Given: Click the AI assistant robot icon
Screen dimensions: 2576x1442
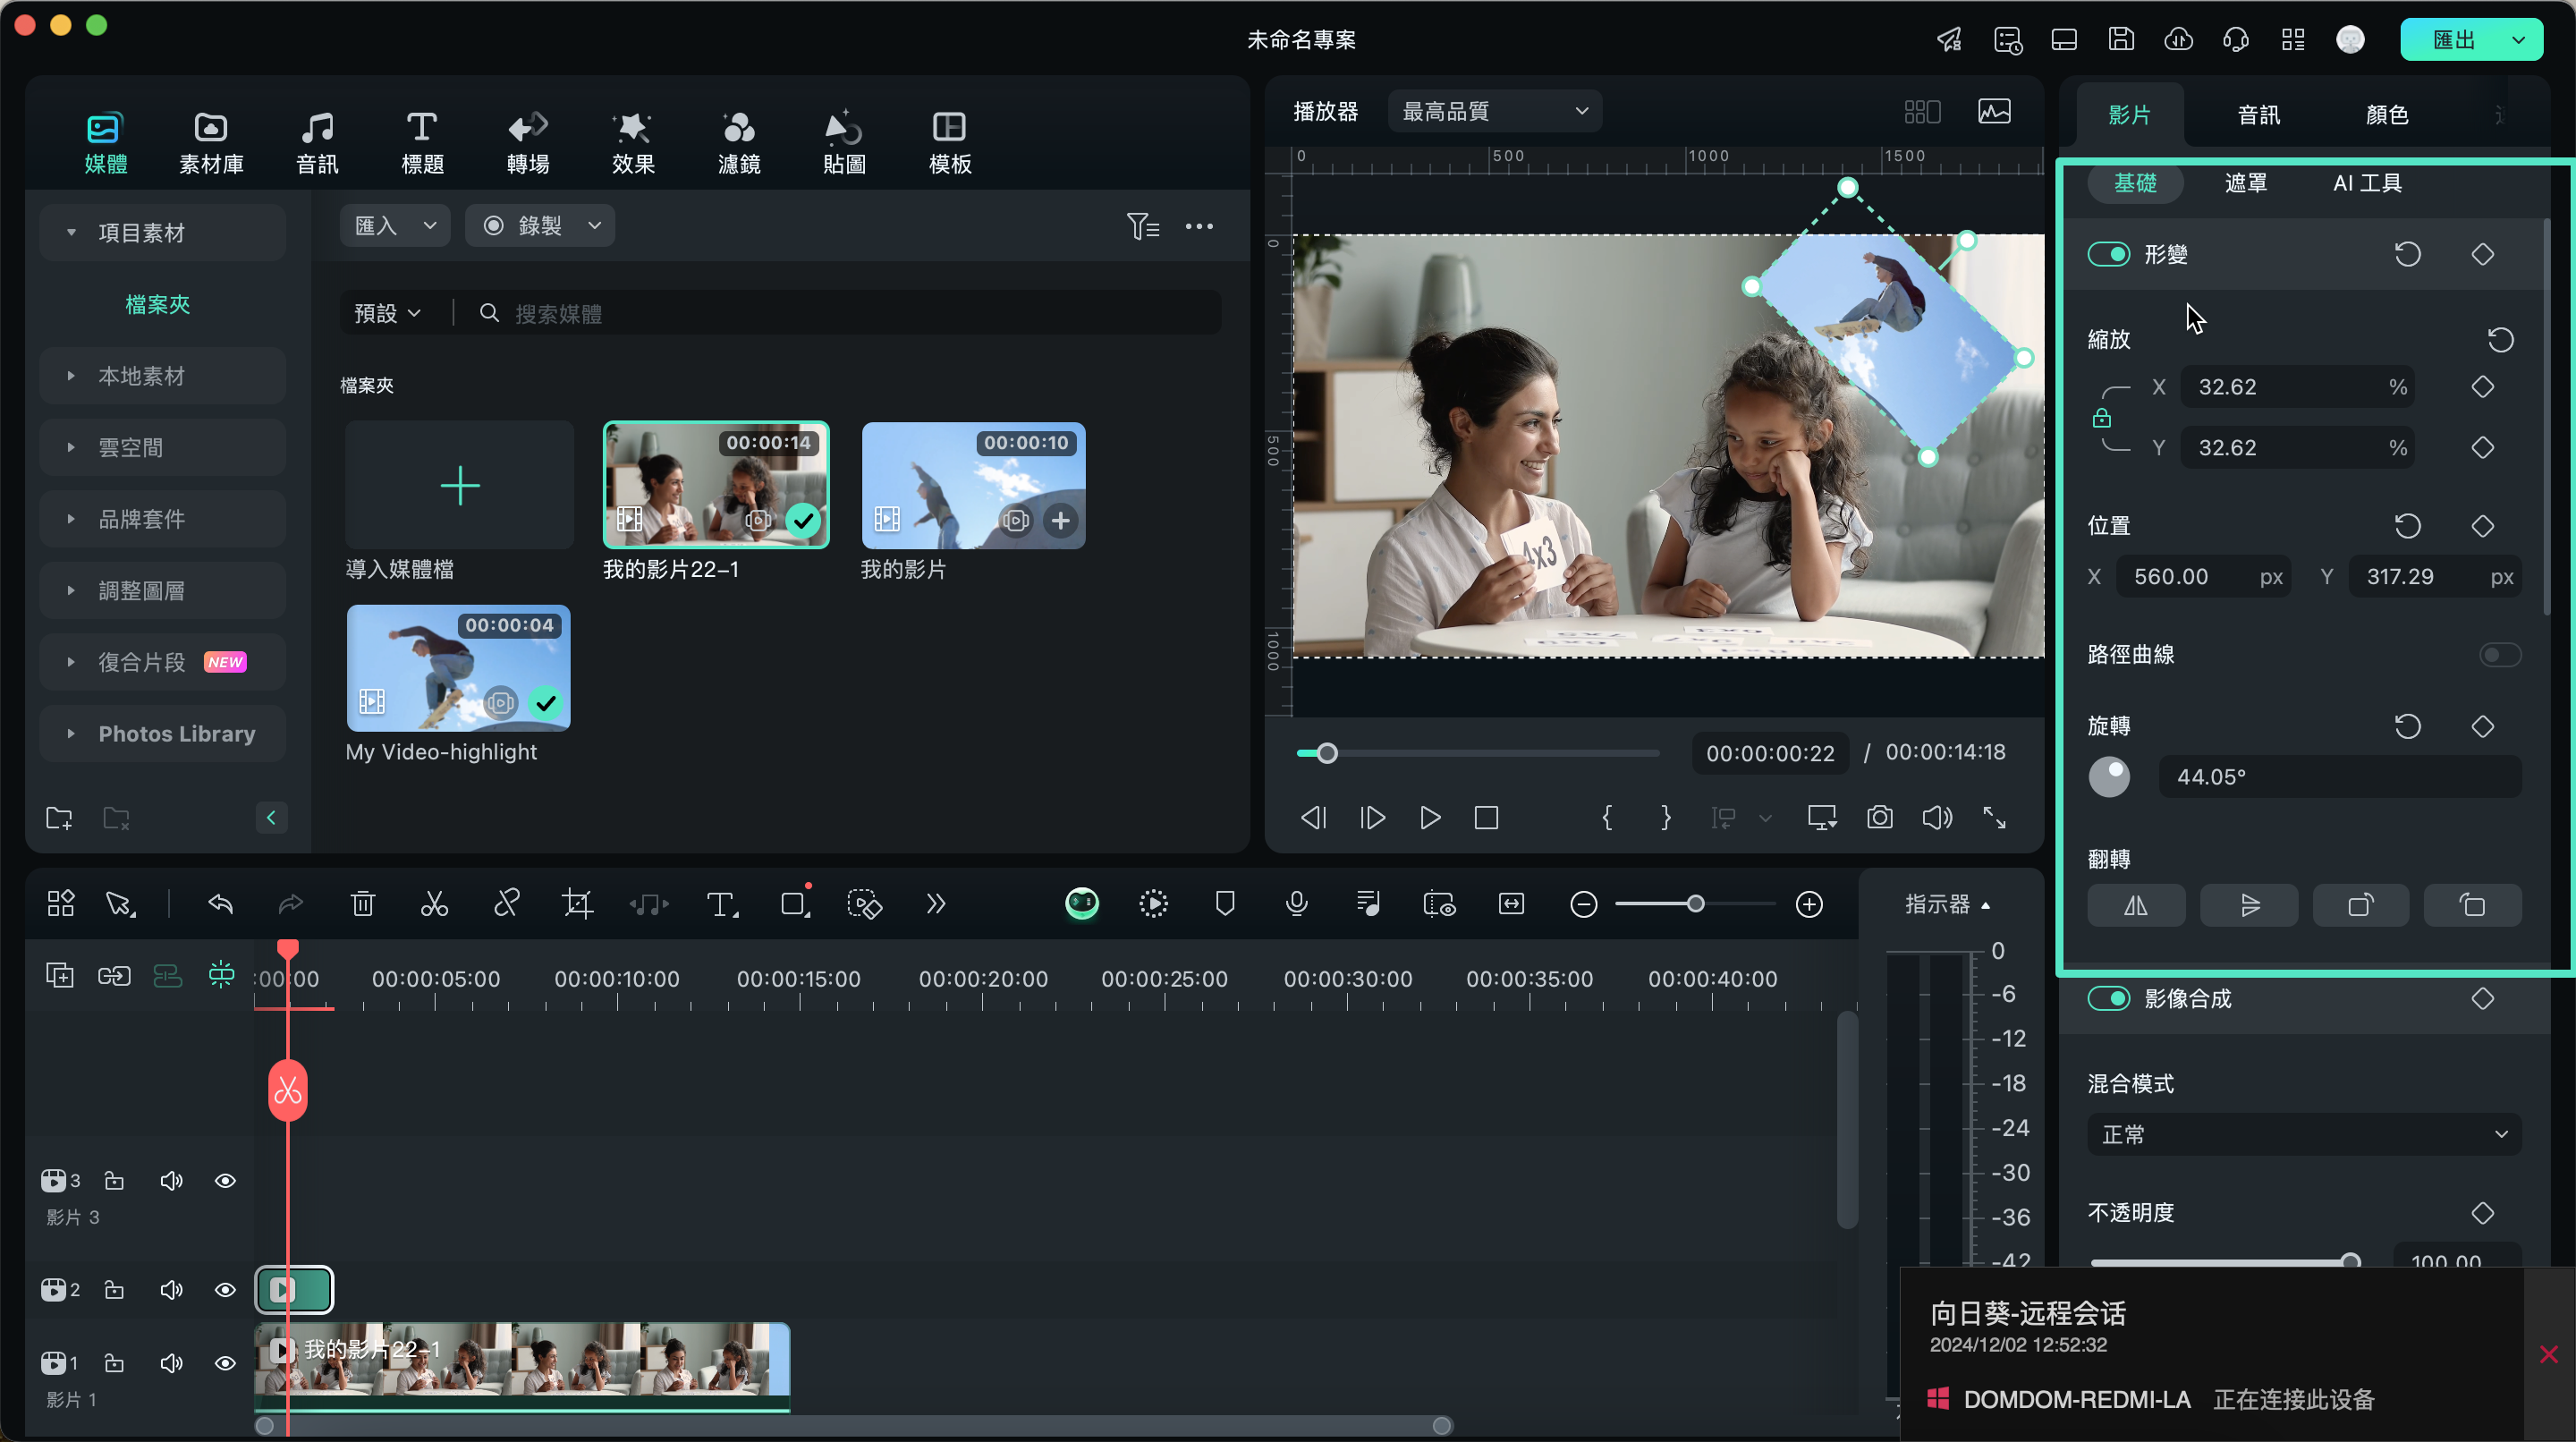Looking at the screenshot, I should click(1081, 904).
